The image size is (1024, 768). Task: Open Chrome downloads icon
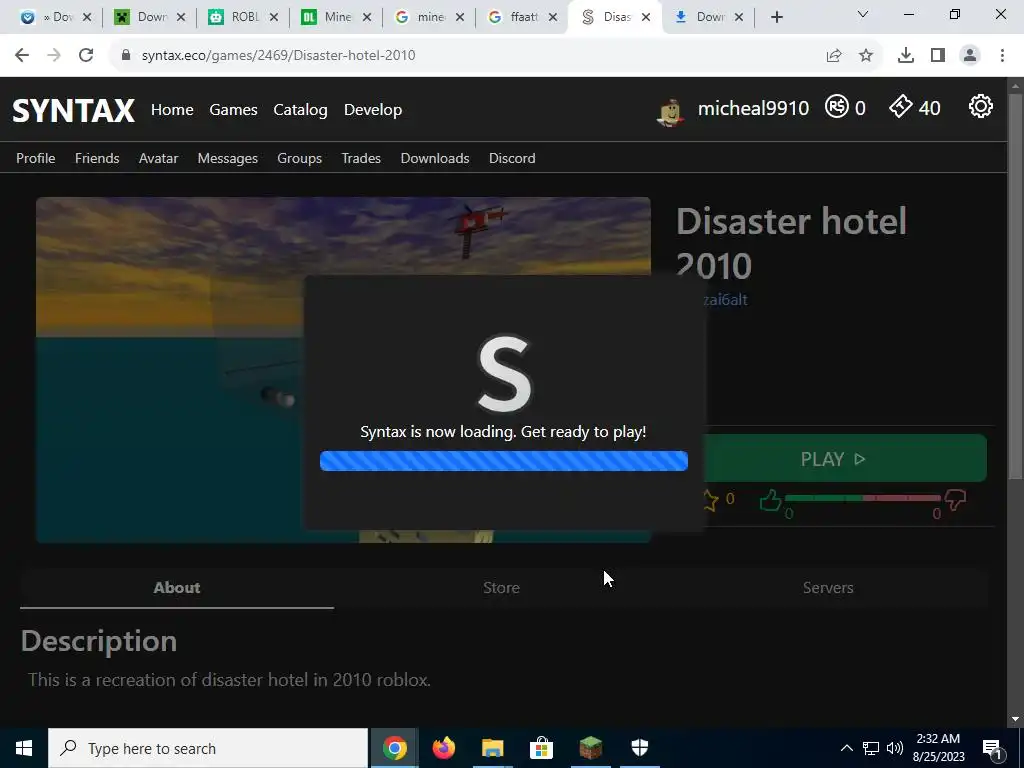tap(906, 56)
